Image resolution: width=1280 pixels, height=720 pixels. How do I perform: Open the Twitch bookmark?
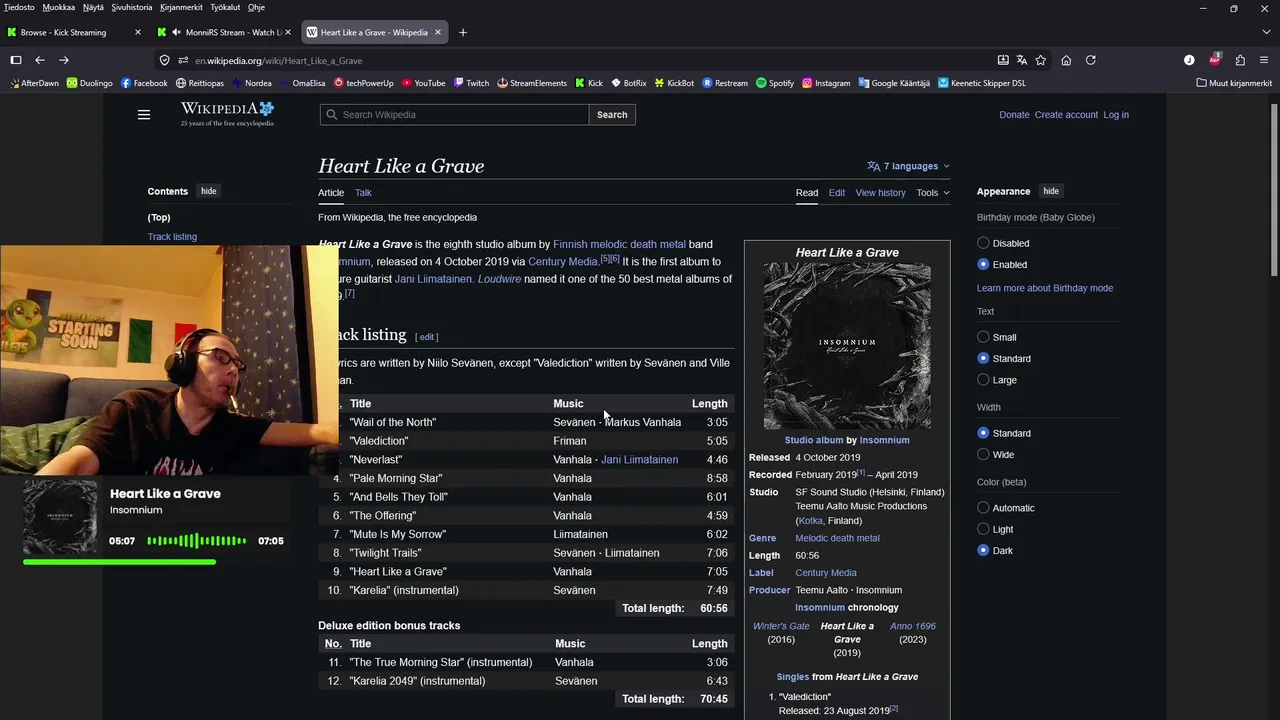tap(471, 83)
